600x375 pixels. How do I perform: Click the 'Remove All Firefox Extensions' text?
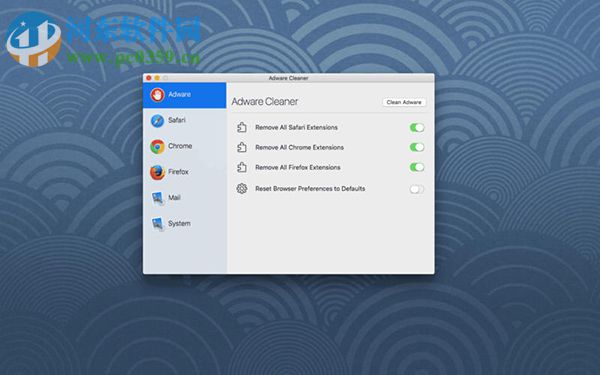click(x=298, y=167)
